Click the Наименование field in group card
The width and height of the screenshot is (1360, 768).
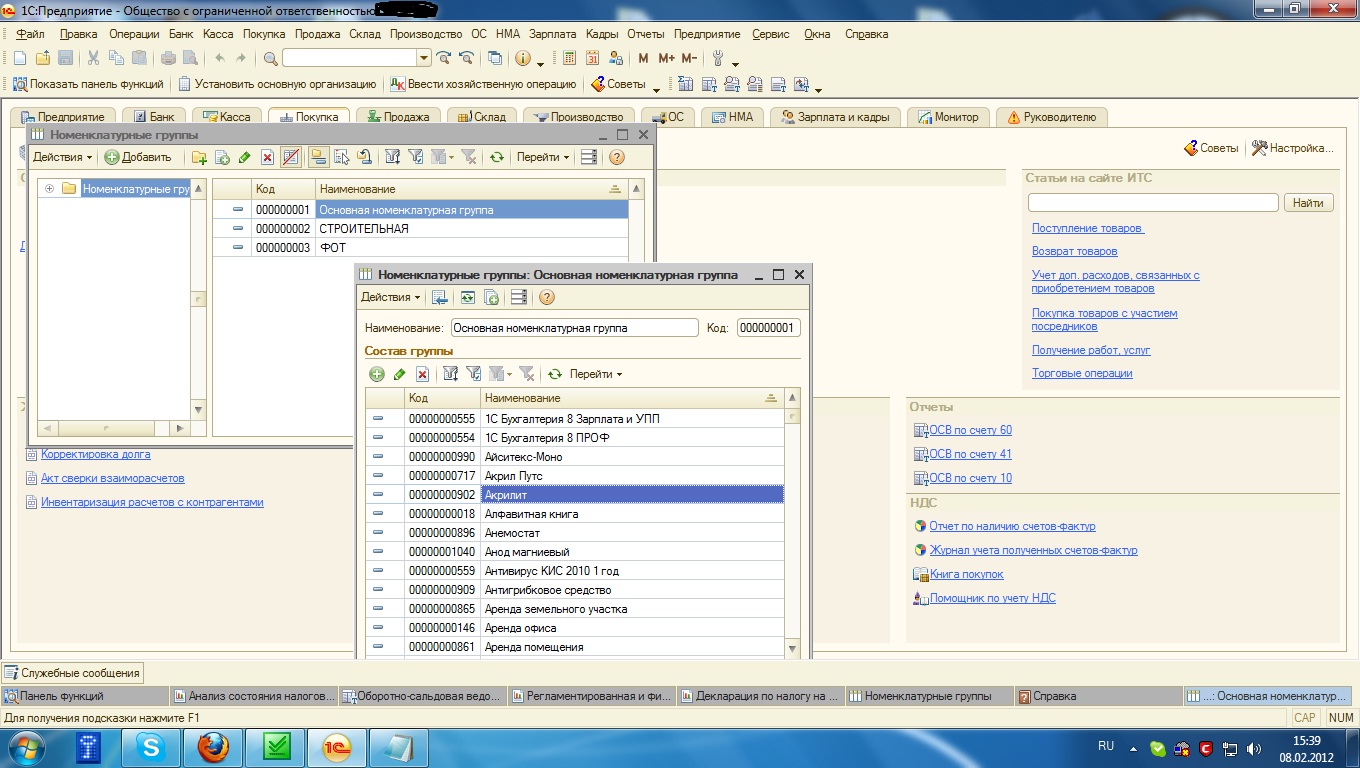(x=574, y=327)
